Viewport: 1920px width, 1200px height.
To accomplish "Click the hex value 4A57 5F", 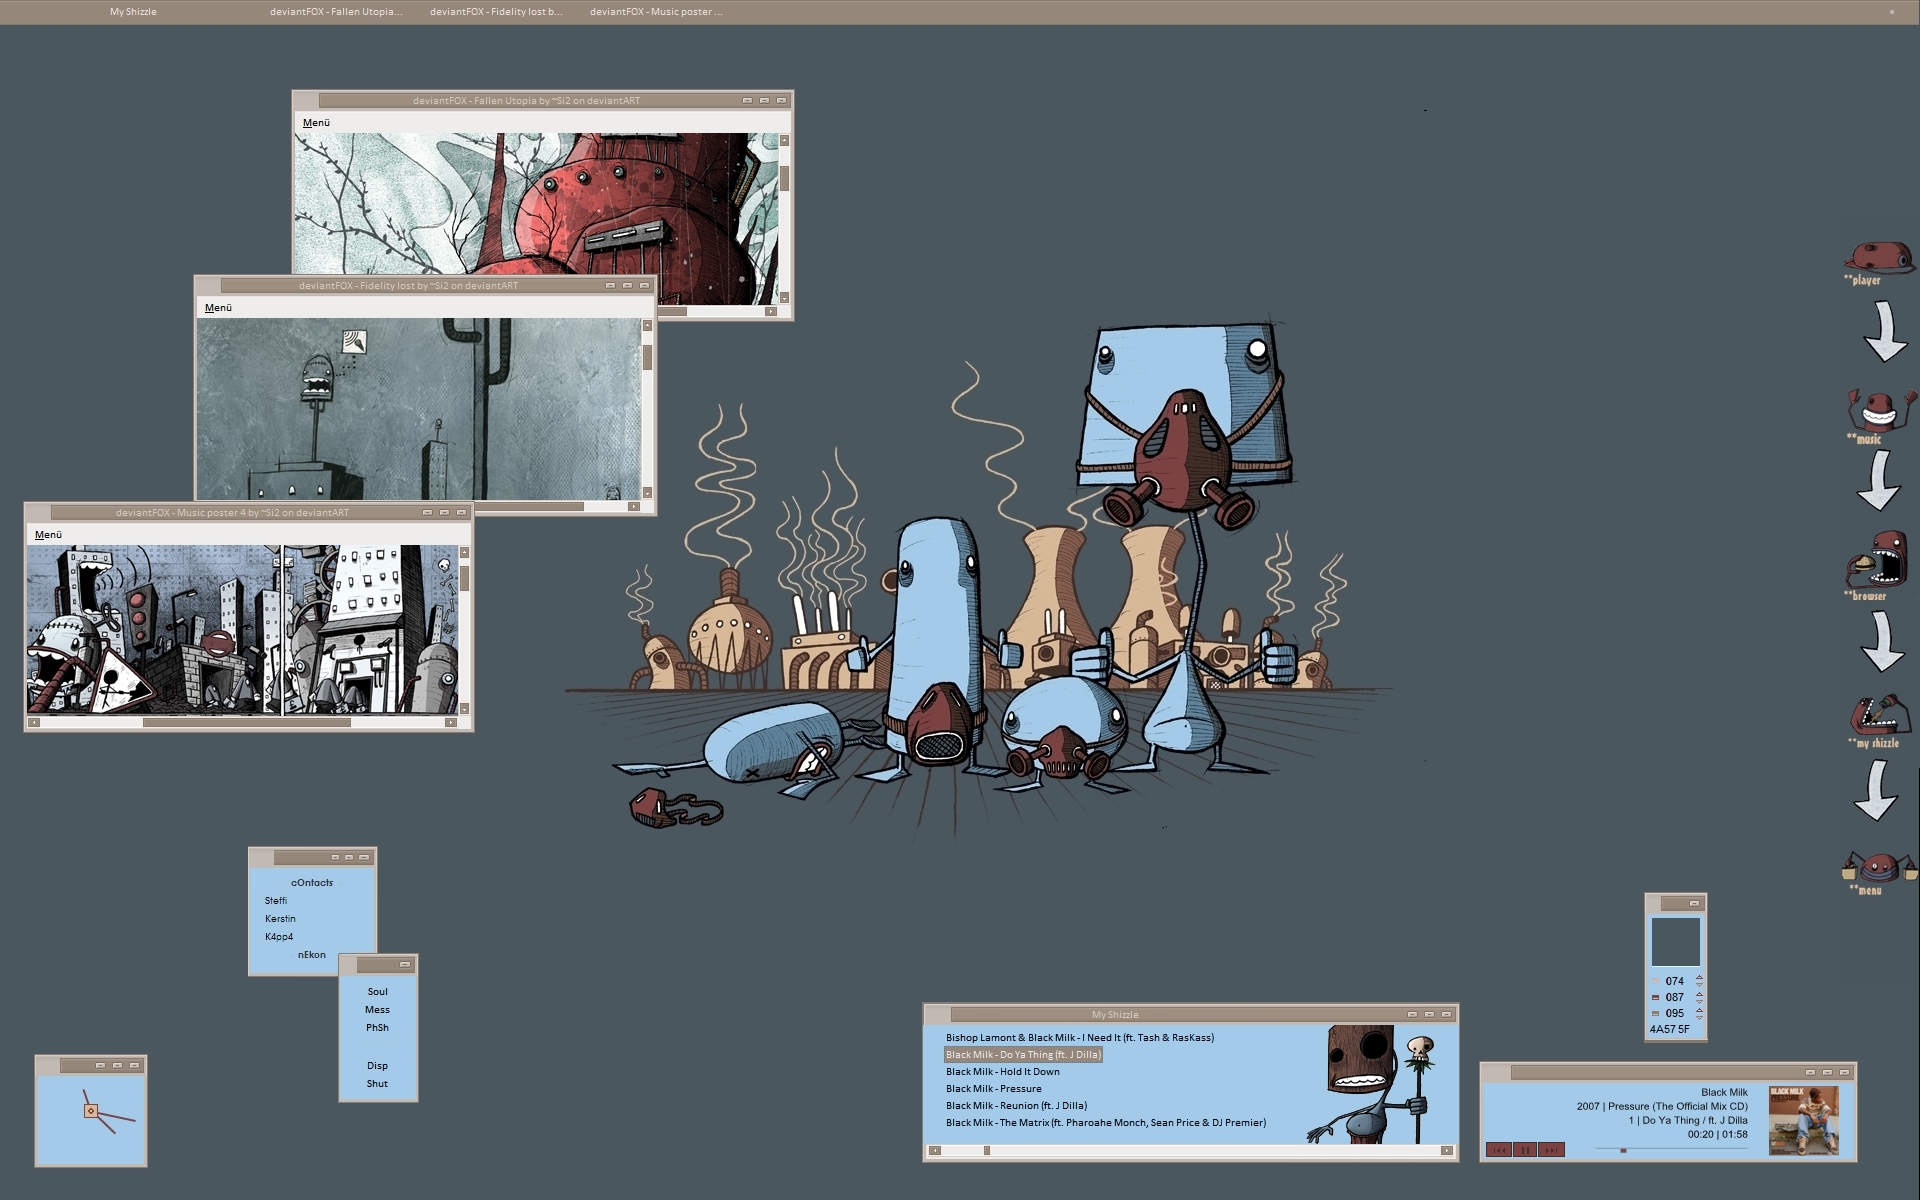I will point(1670,1029).
